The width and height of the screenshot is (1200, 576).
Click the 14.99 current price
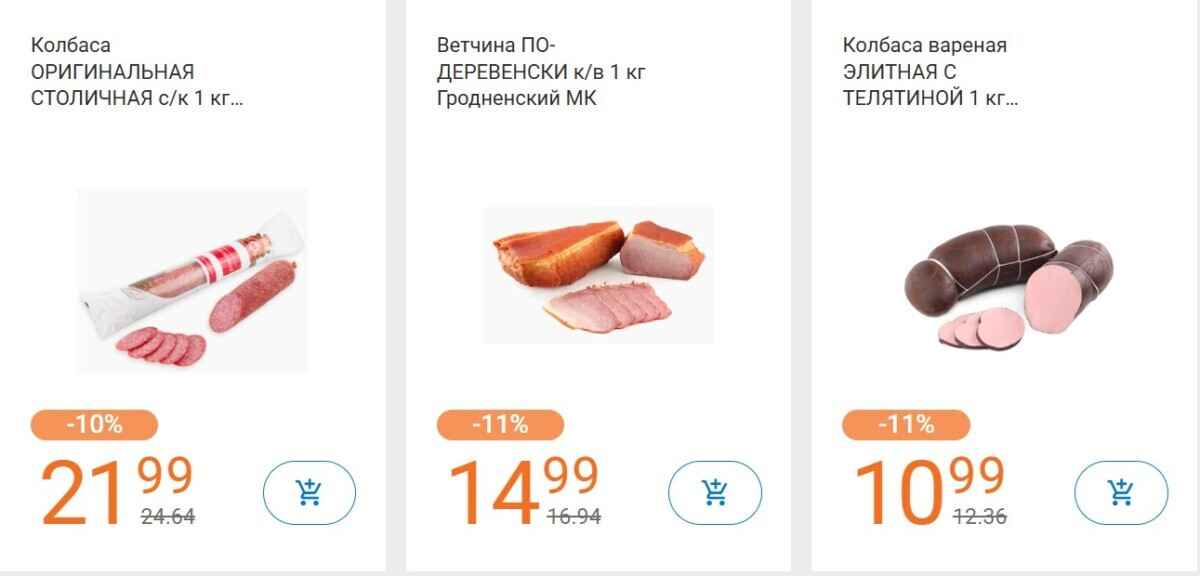(x=521, y=490)
